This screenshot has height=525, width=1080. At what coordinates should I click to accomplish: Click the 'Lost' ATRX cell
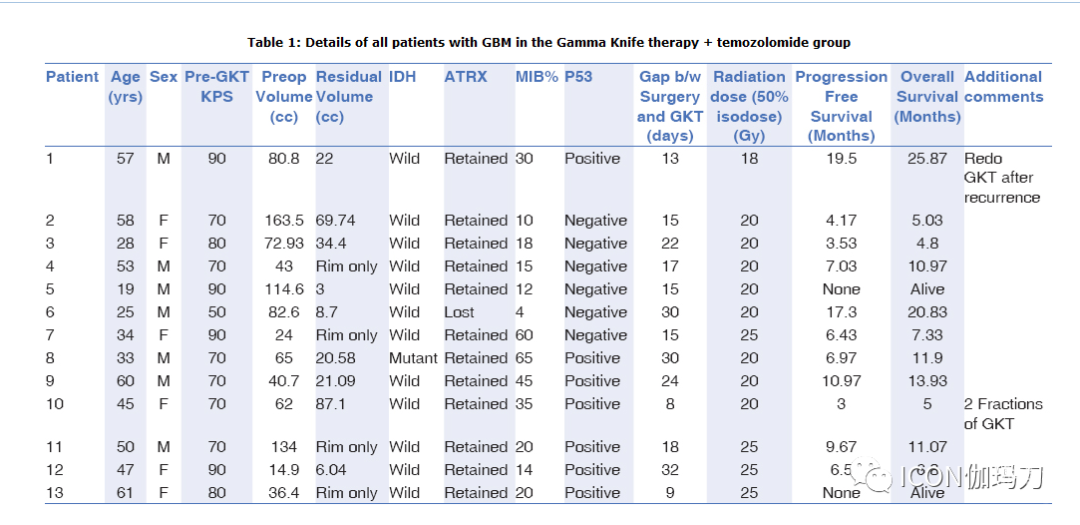pos(461,312)
